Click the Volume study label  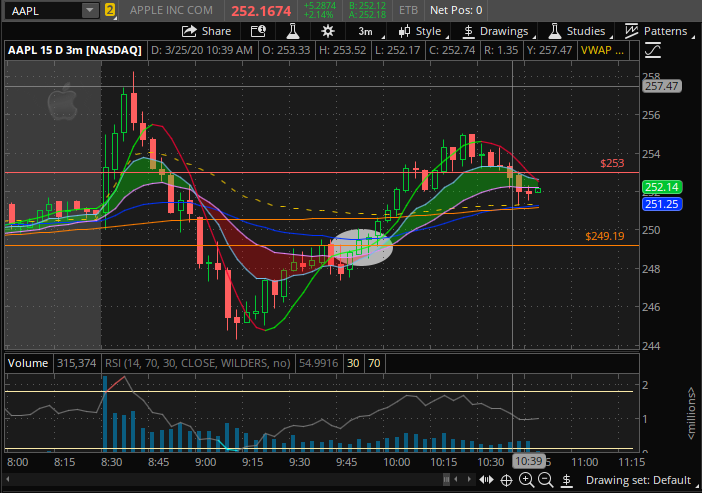(x=28, y=363)
